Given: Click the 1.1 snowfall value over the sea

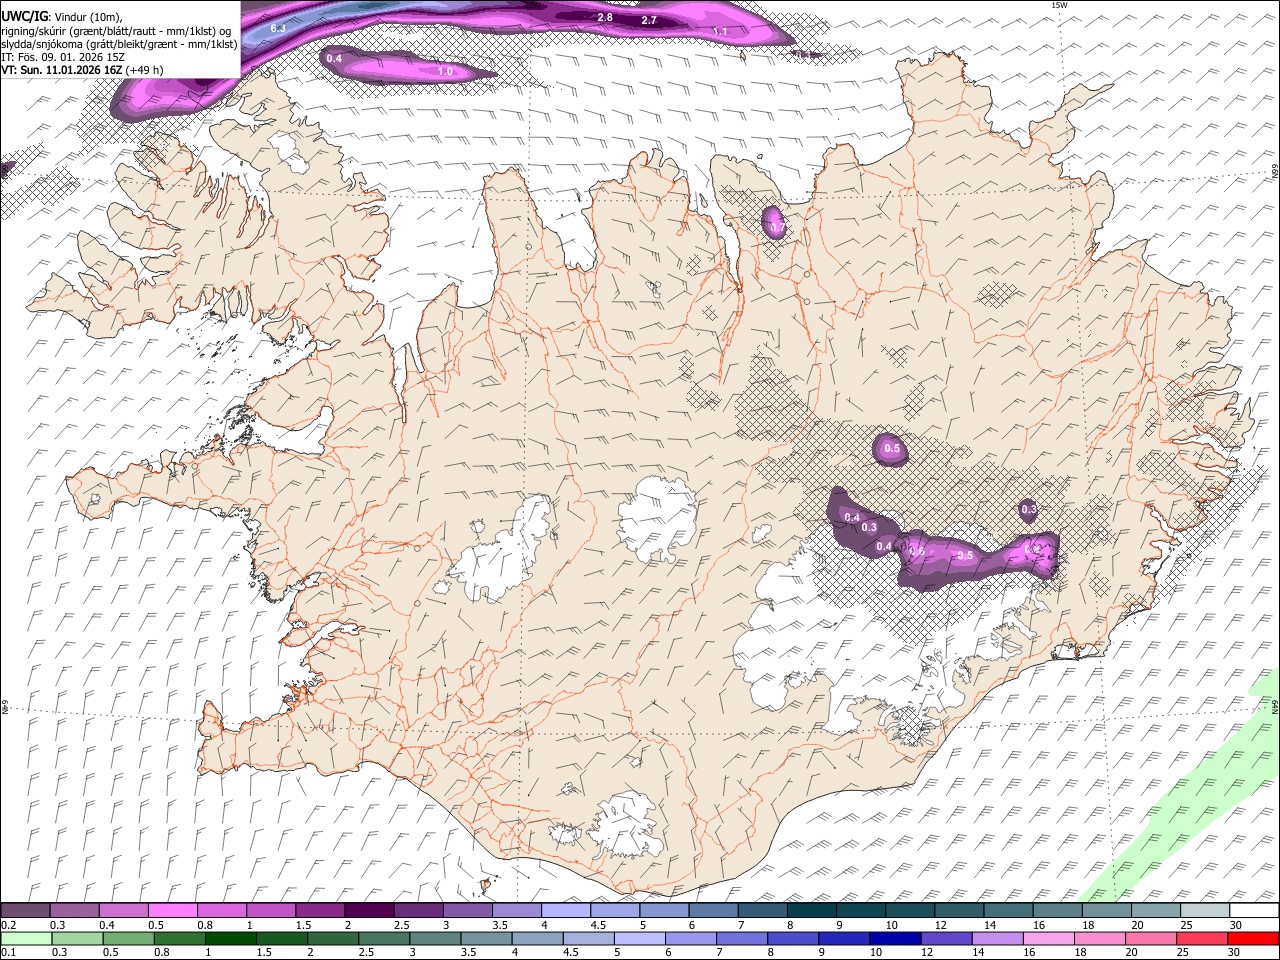Looking at the screenshot, I should (720, 32).
